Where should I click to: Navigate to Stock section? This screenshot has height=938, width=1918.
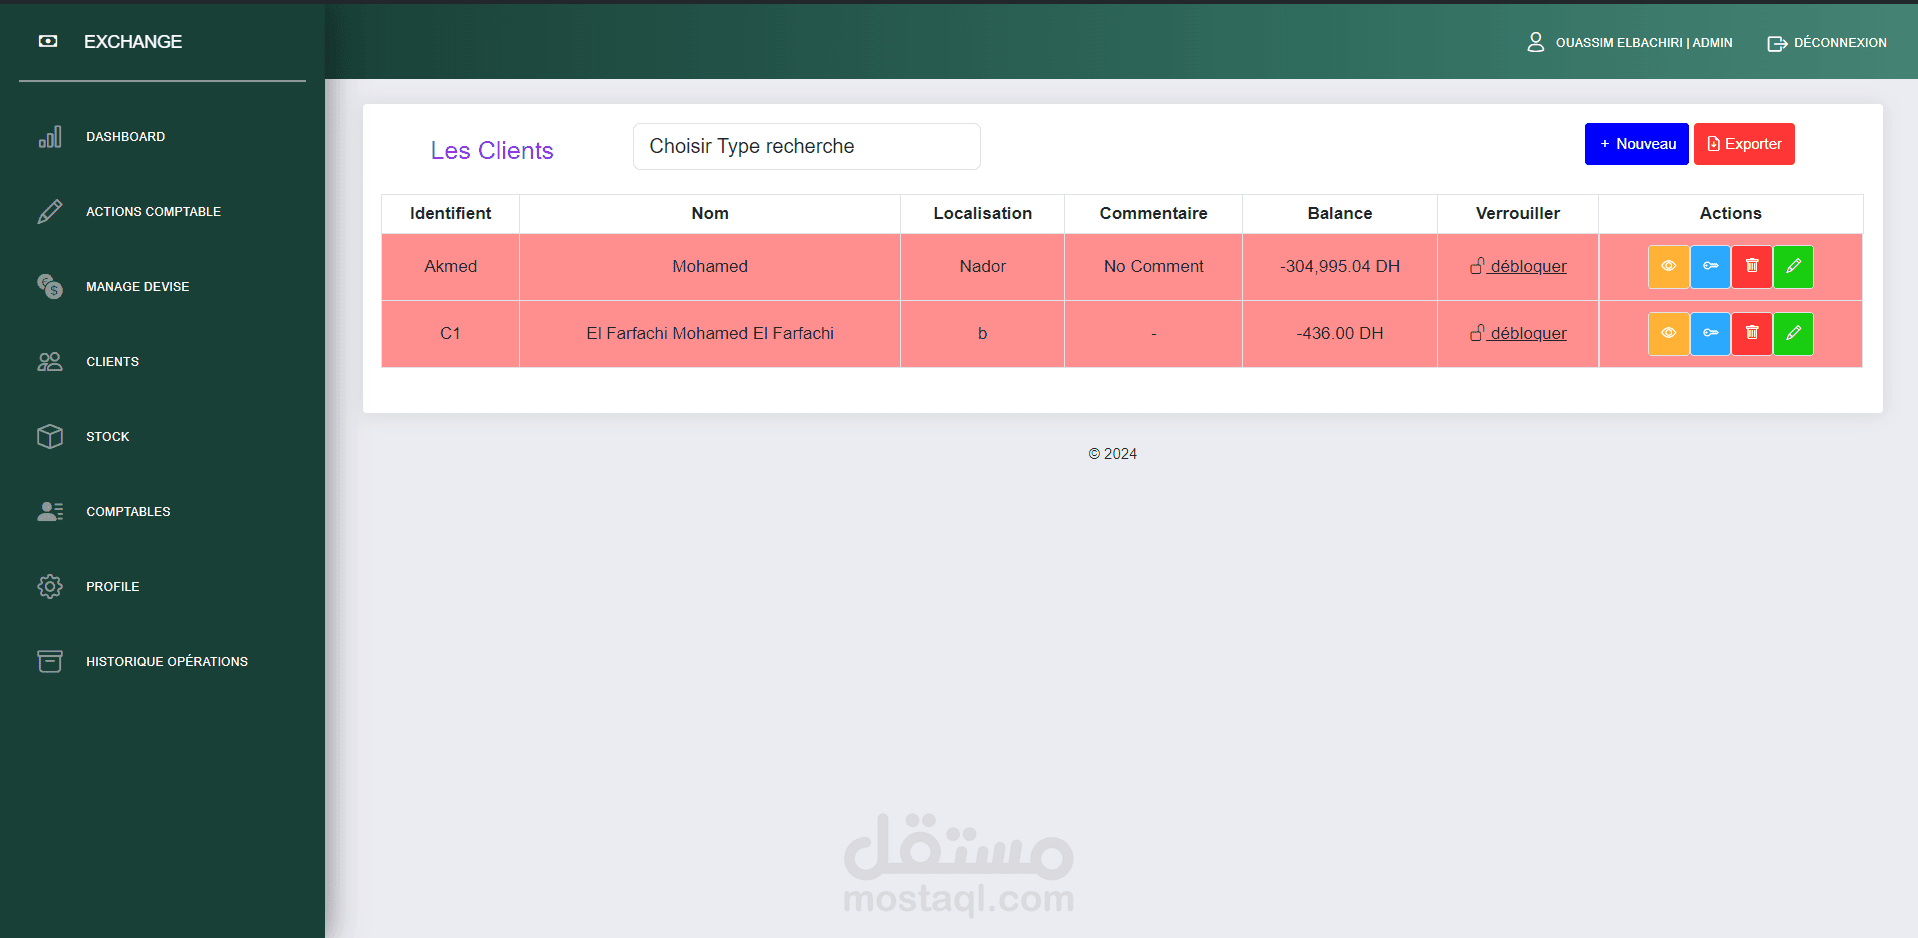(107, 437)
